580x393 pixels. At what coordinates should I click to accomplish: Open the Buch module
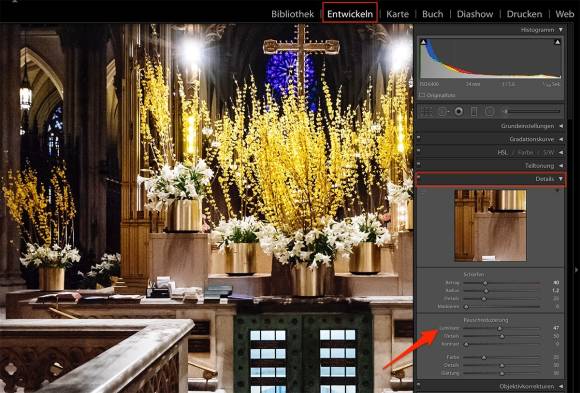pos(432,14)
